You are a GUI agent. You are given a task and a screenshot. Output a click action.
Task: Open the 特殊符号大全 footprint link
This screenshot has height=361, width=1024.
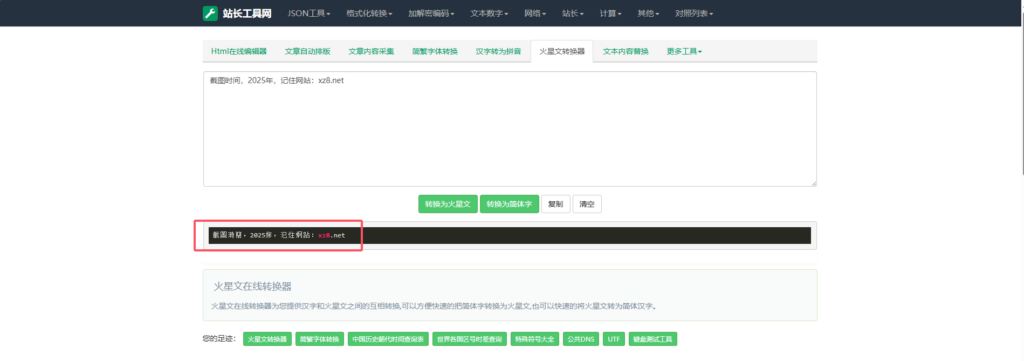tap(535, 339)
